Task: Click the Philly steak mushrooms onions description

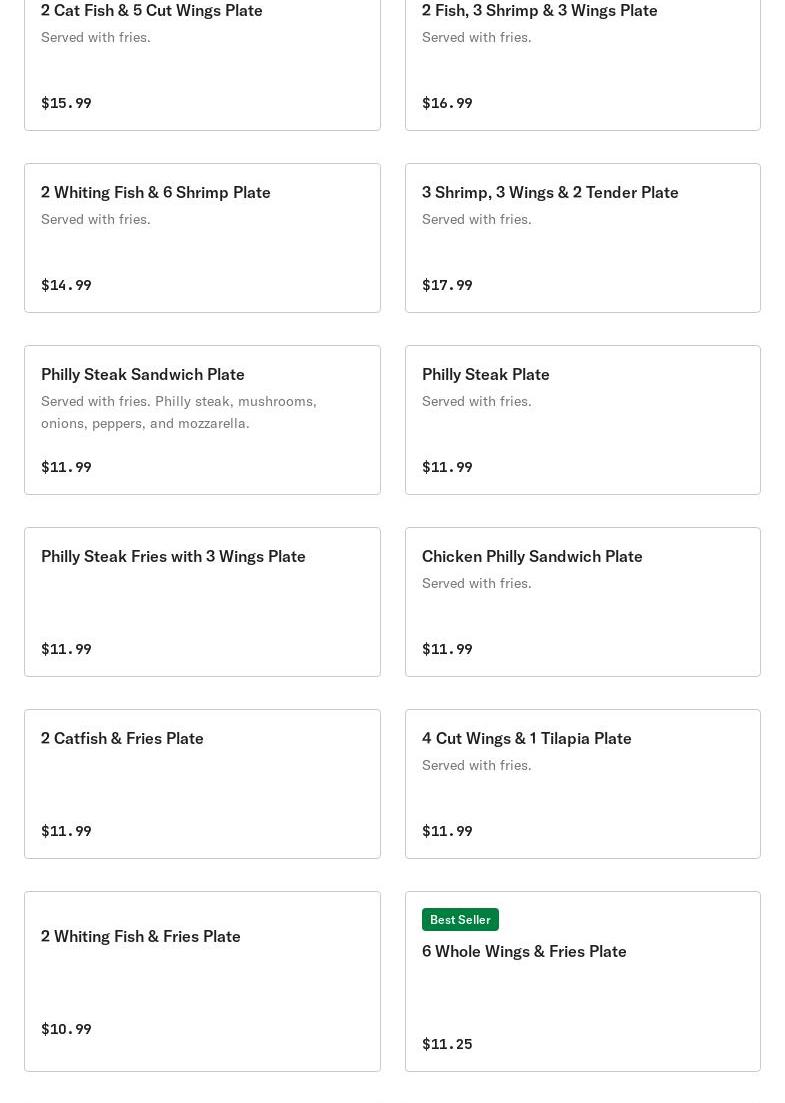Action: click(x=178, y=412)
